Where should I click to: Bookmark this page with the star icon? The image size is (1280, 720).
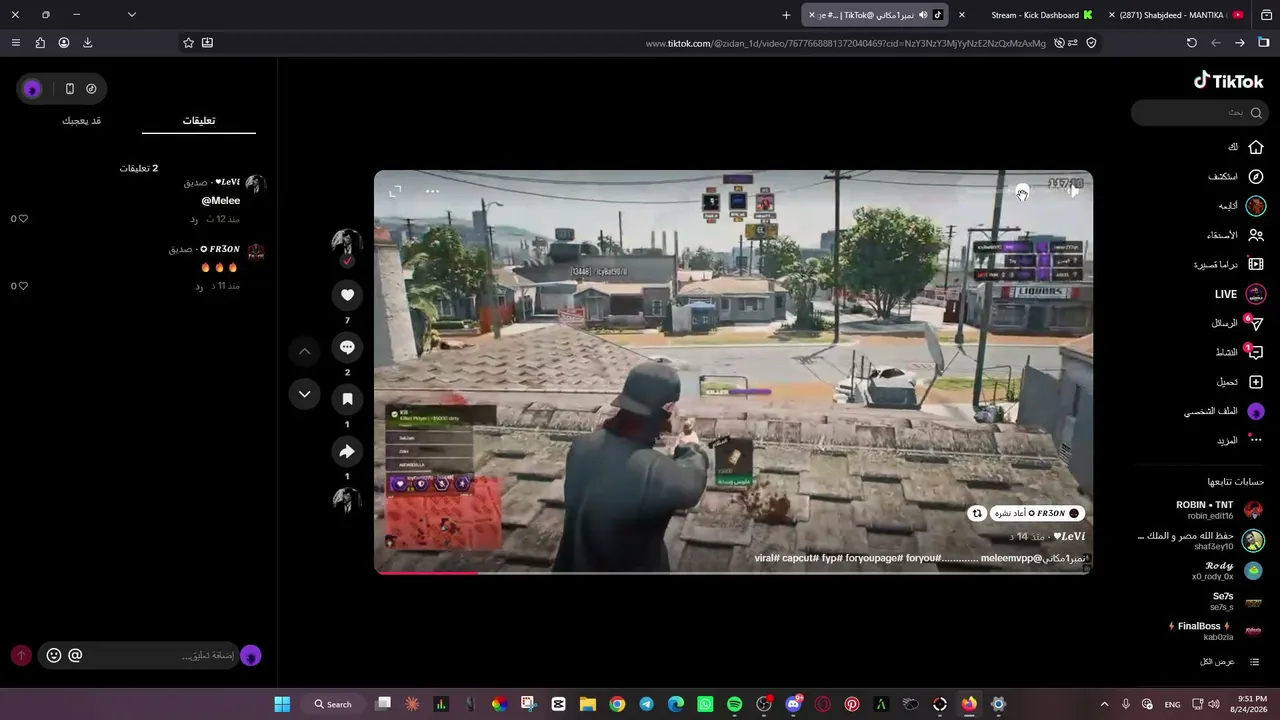(188, 43)
